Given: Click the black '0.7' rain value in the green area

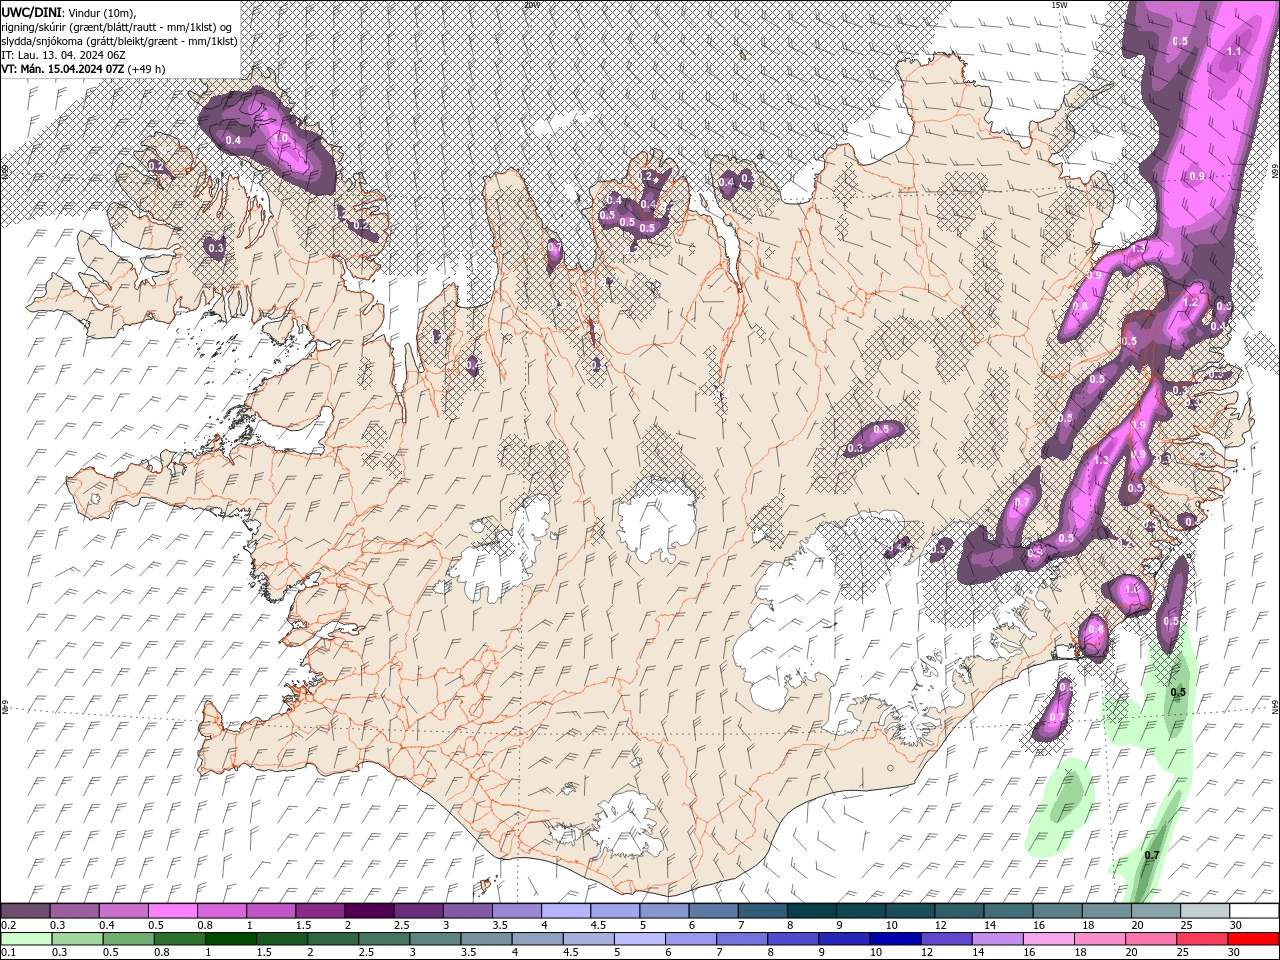Looking at the screenshot, I should (x=1151, y=855).
